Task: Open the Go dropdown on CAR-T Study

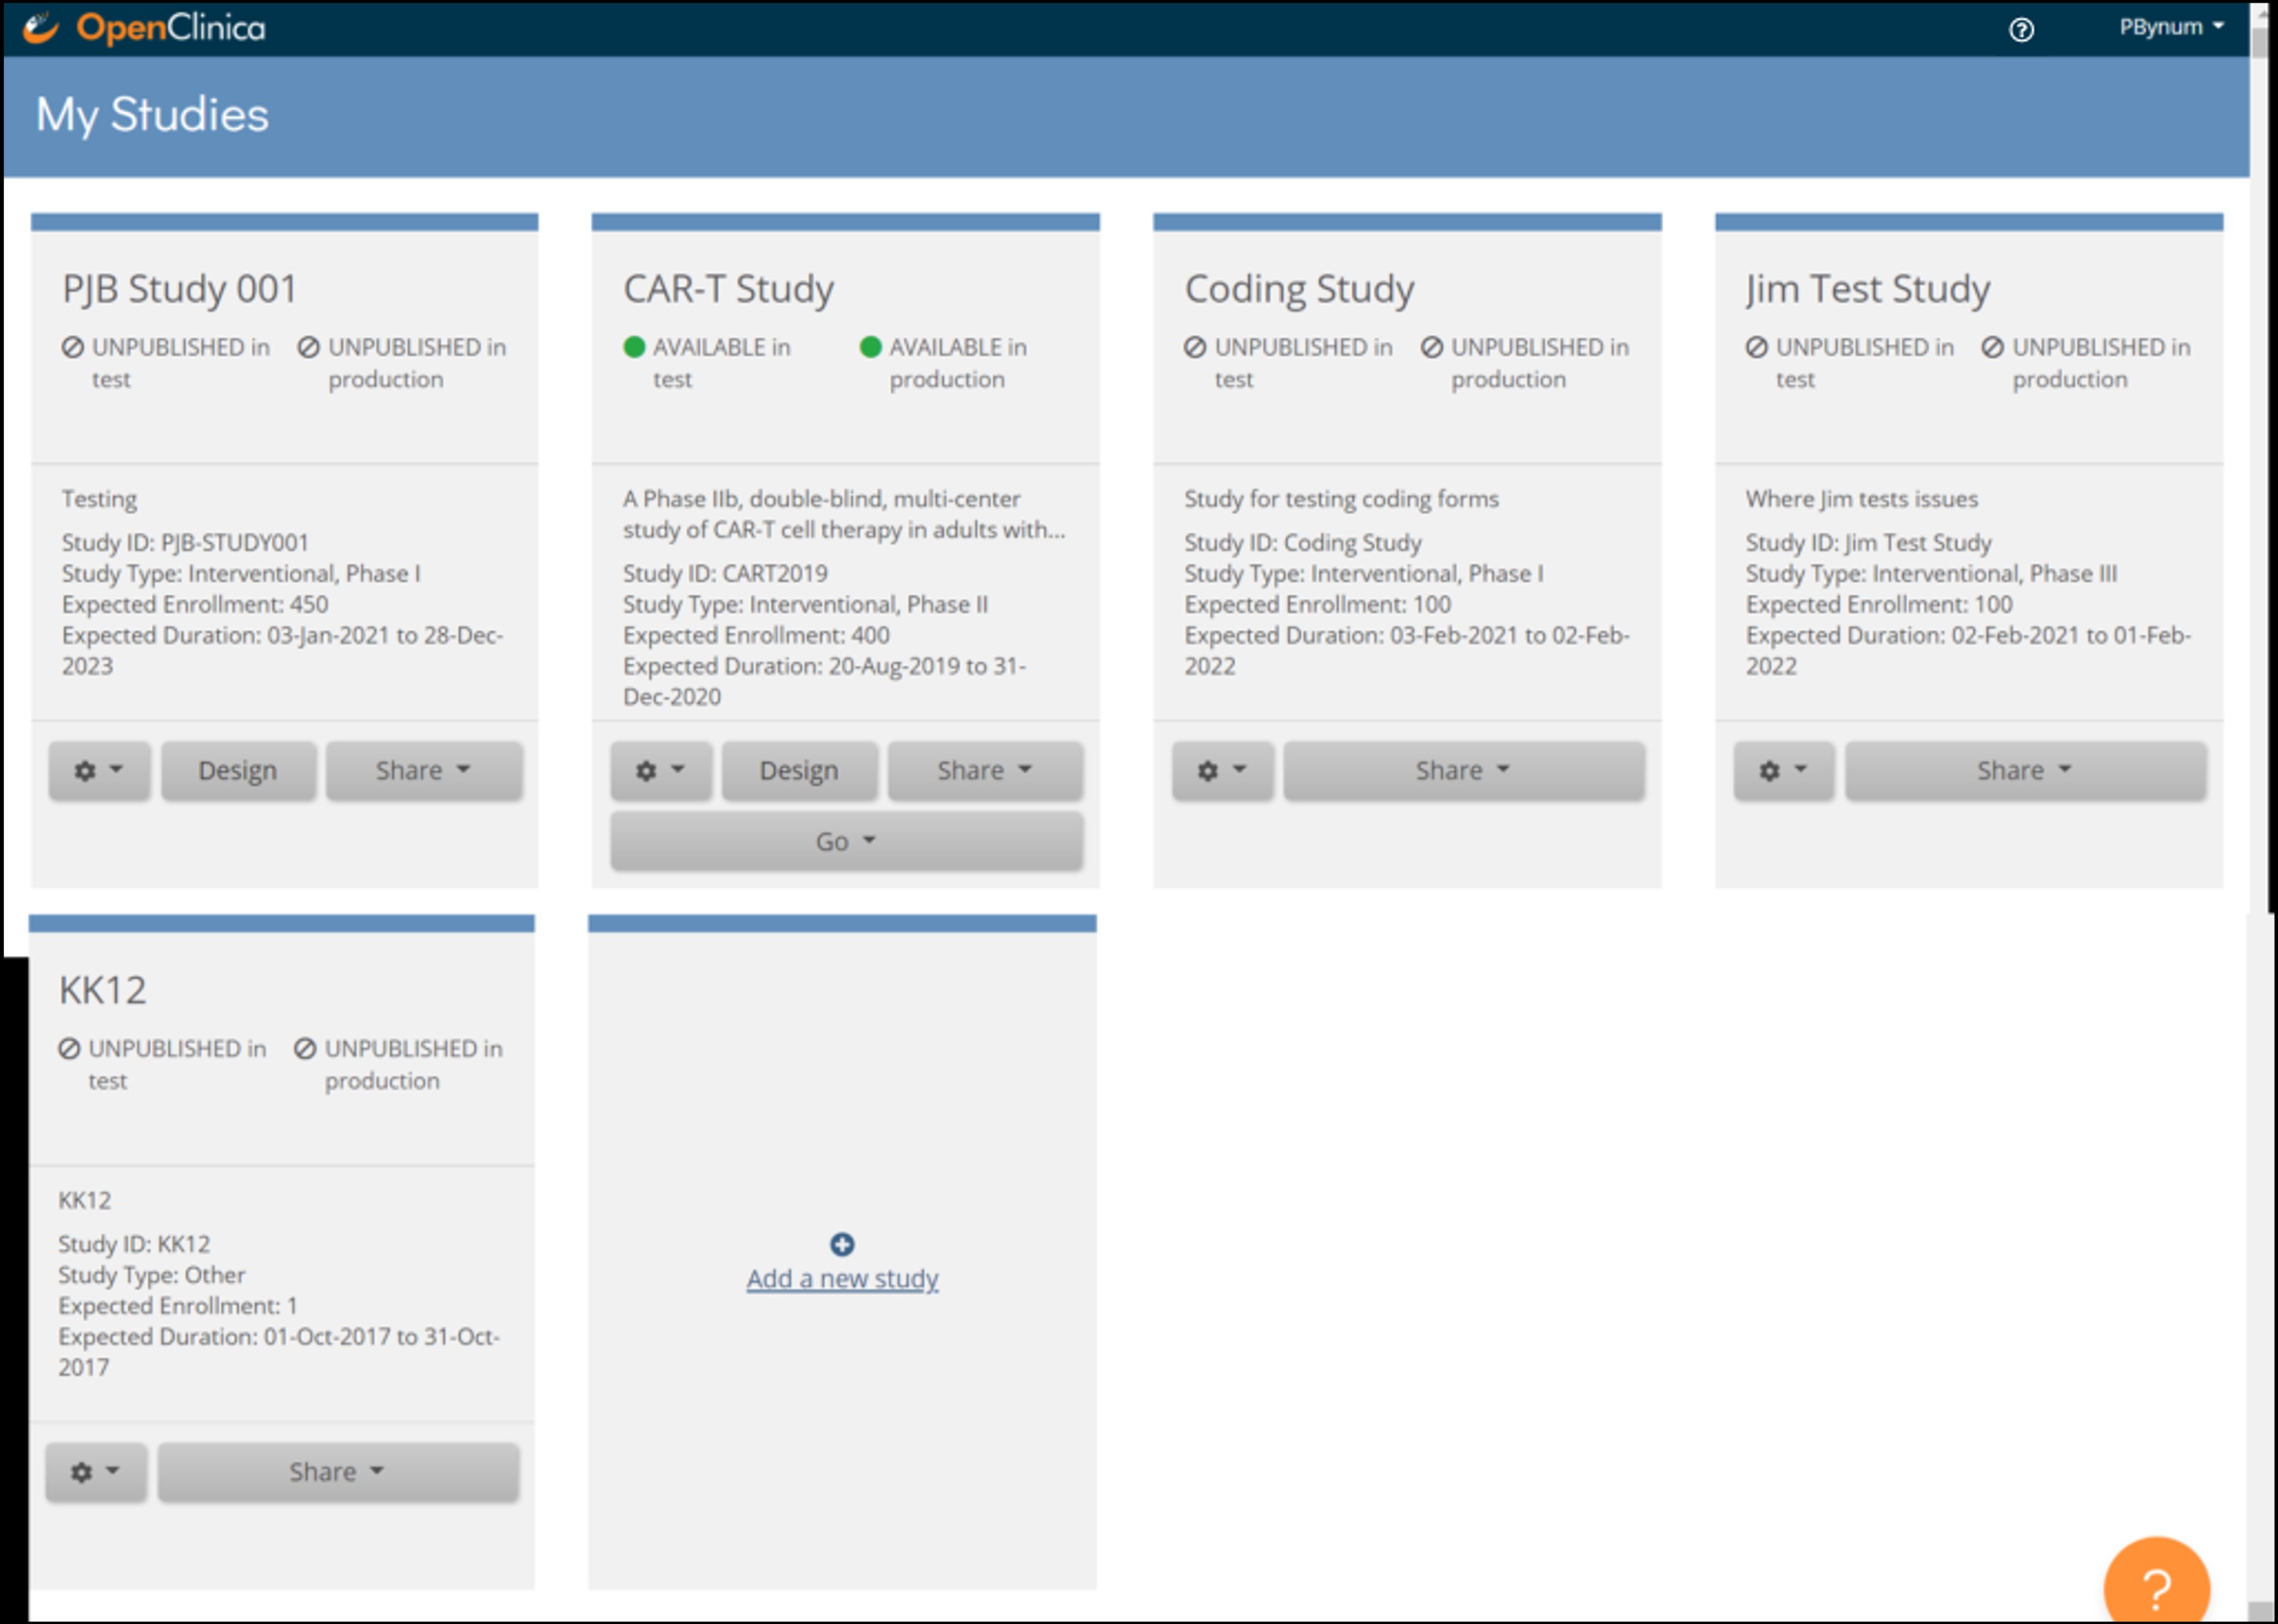Action: [846, 842]
